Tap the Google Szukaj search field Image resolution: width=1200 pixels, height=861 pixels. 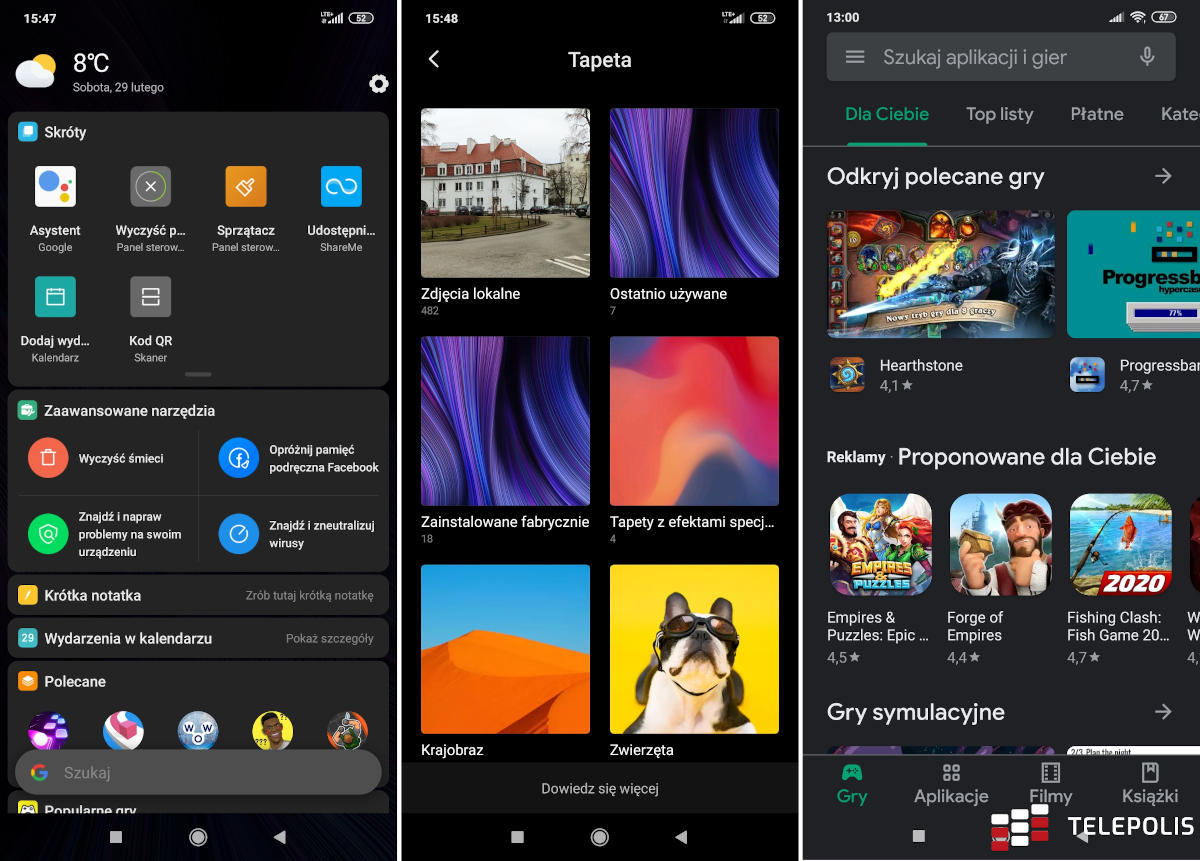200,773
